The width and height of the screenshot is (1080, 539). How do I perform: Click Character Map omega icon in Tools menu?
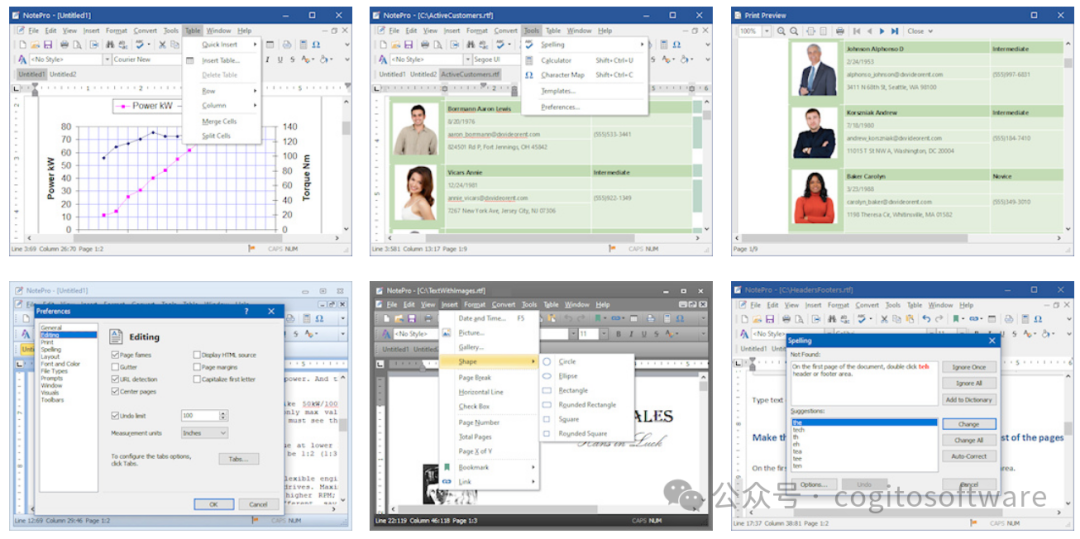click(529, 75)
